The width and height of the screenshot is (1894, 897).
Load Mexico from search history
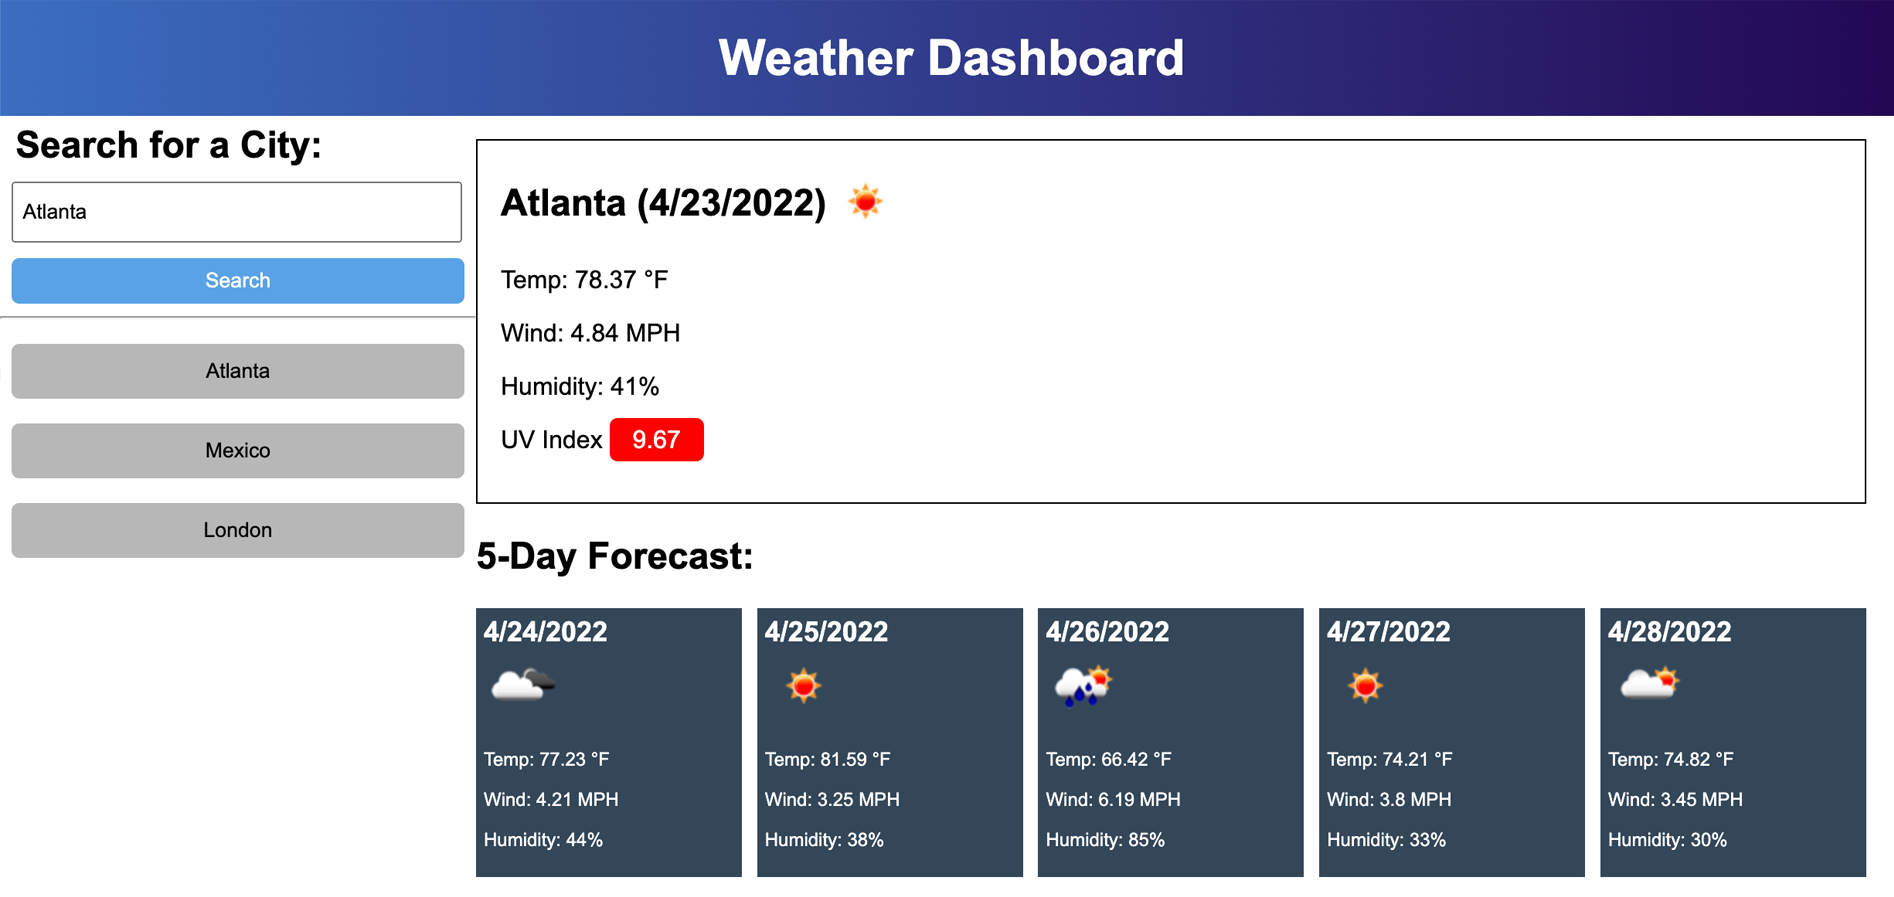(237, 451)
